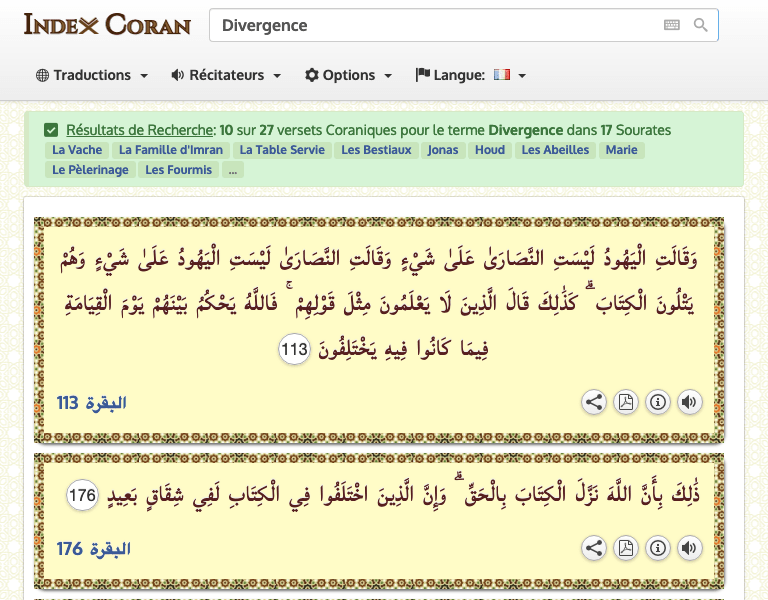This screenshot has height=600, width=768.
Task: Show more suras with the ellipsis tag
Action: (232, 170)
